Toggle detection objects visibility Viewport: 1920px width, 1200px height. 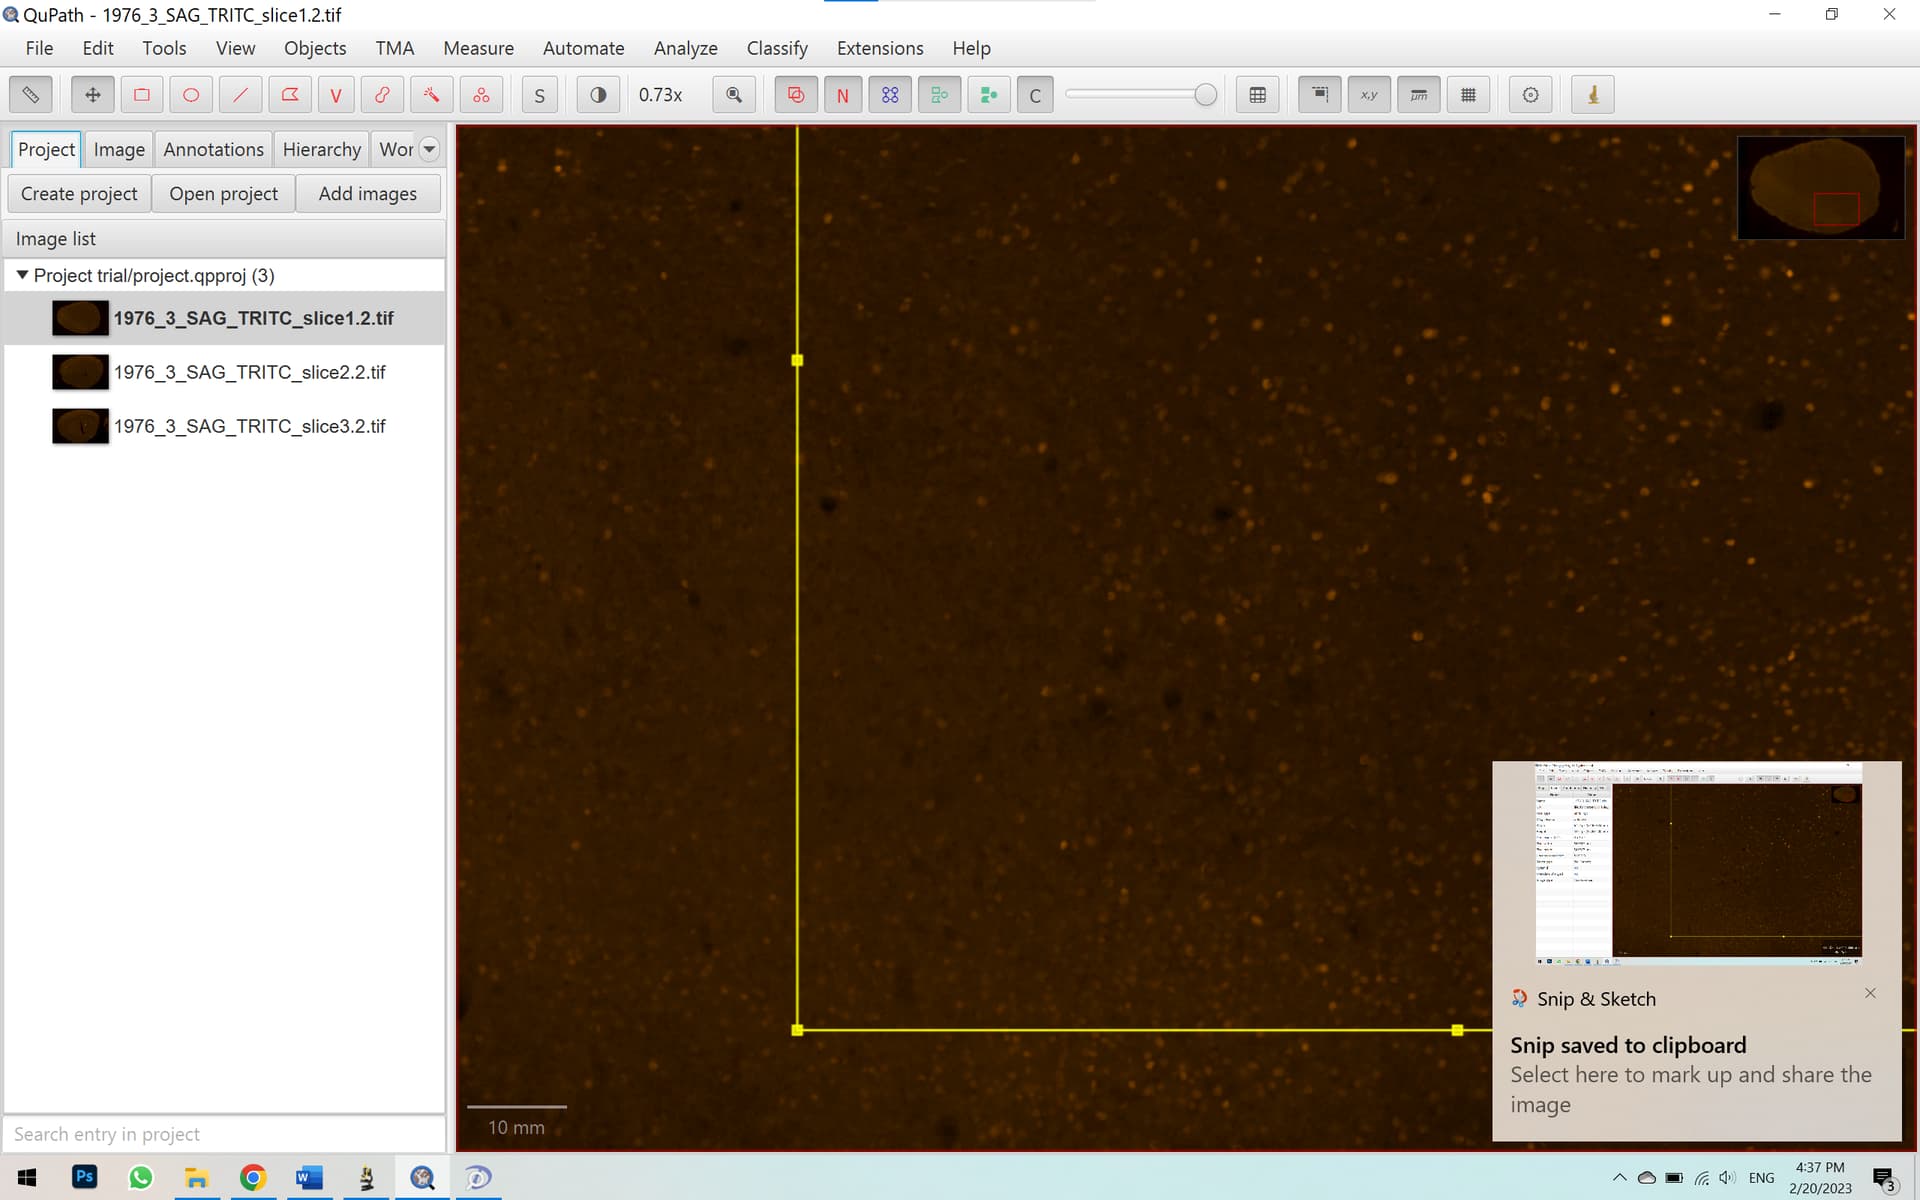pyautogui.click(x=890, y=94)
